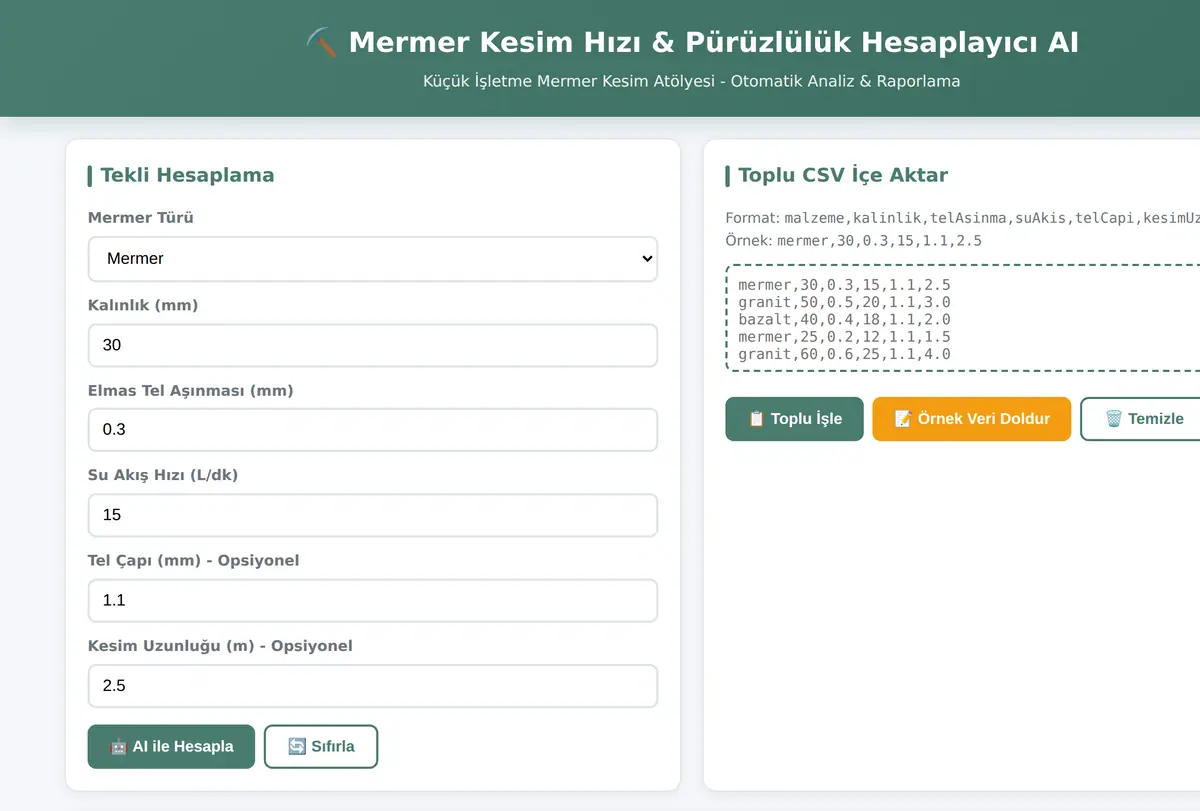This screenshot has height=811, width=1200.
Task: Click the refresh icon on Sıfırla
Action: point(296,746)
